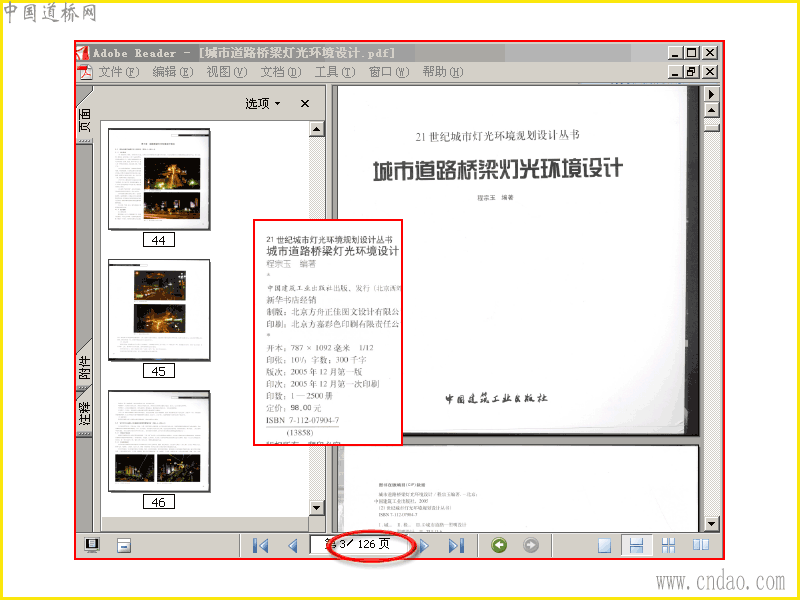The image size is (800, 600).
Task: Select continuous page layout
Action: pyautogui.click(x=636, y=545)
